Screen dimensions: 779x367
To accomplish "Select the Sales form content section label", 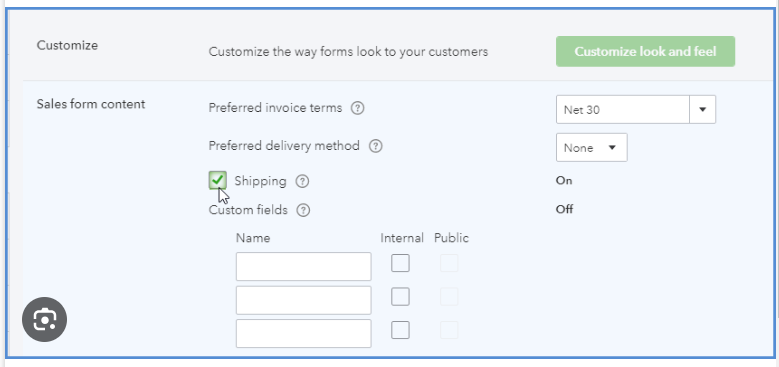I will click(91, 104).
